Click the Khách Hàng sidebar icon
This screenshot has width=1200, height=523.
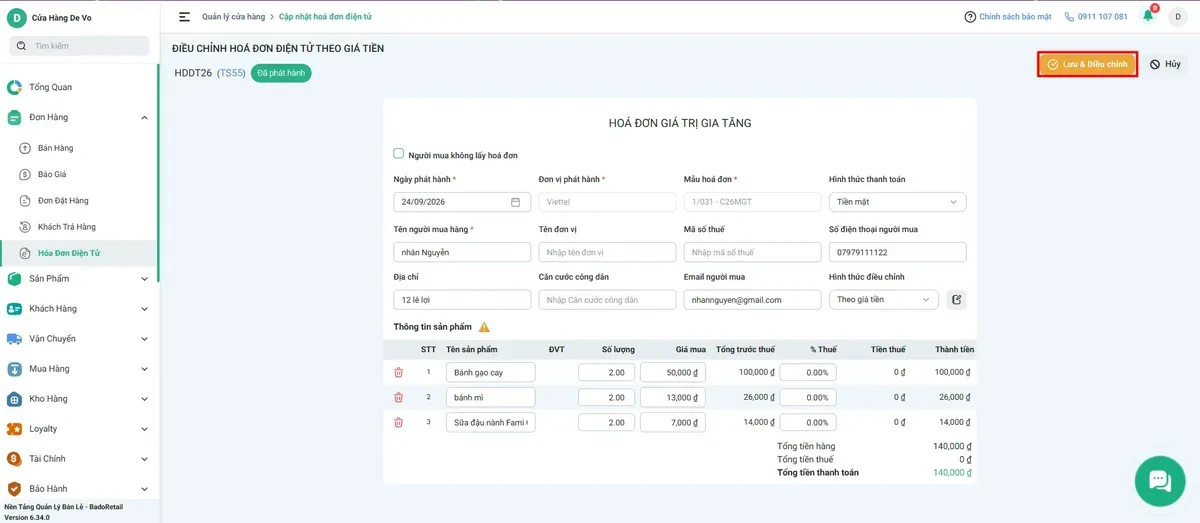(x=14, y=309)
